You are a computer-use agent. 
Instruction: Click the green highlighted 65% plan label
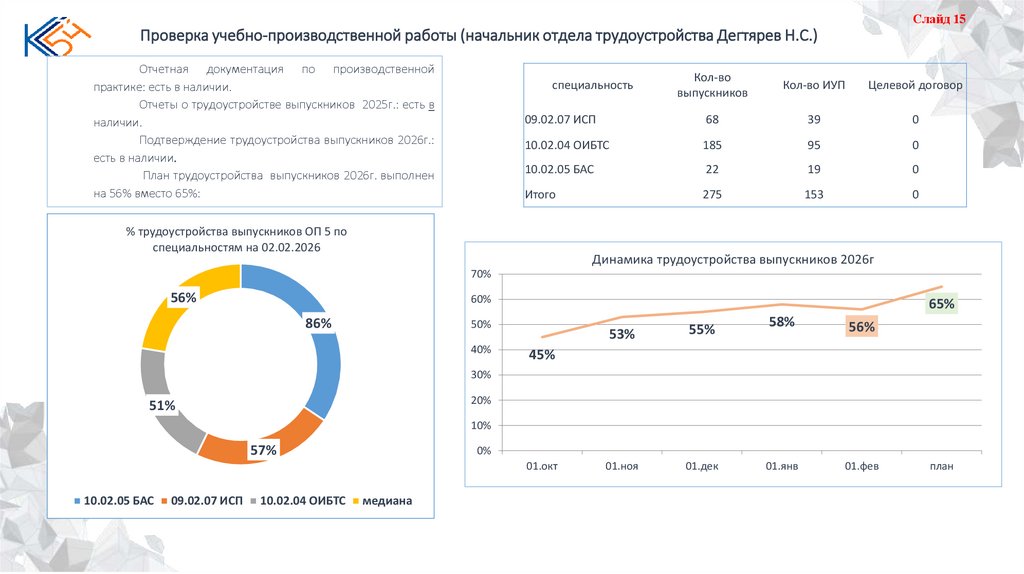(x=942, y=304)
